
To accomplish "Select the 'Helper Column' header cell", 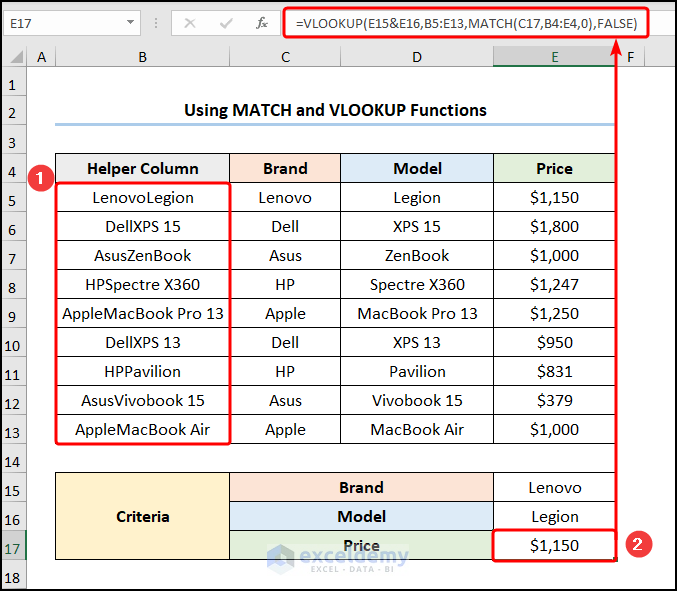I will click(142, 168).
